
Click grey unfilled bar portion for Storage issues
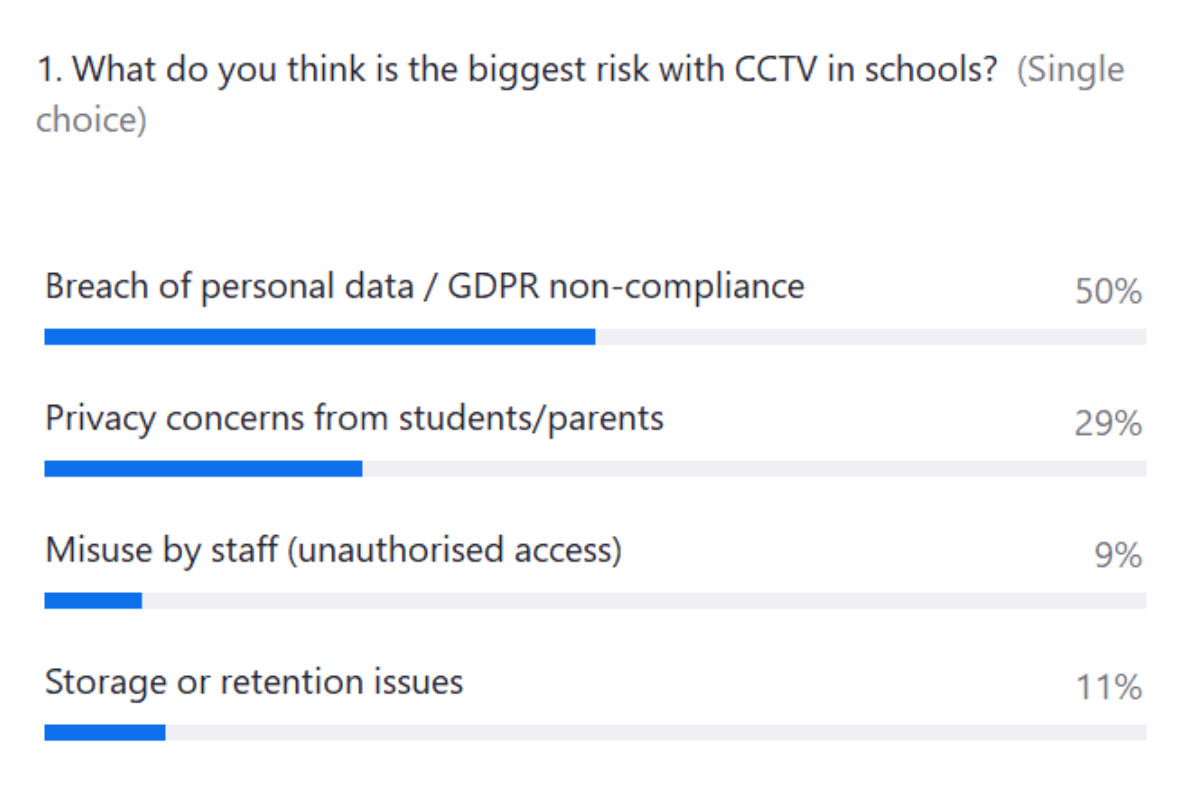pos(656,733)
